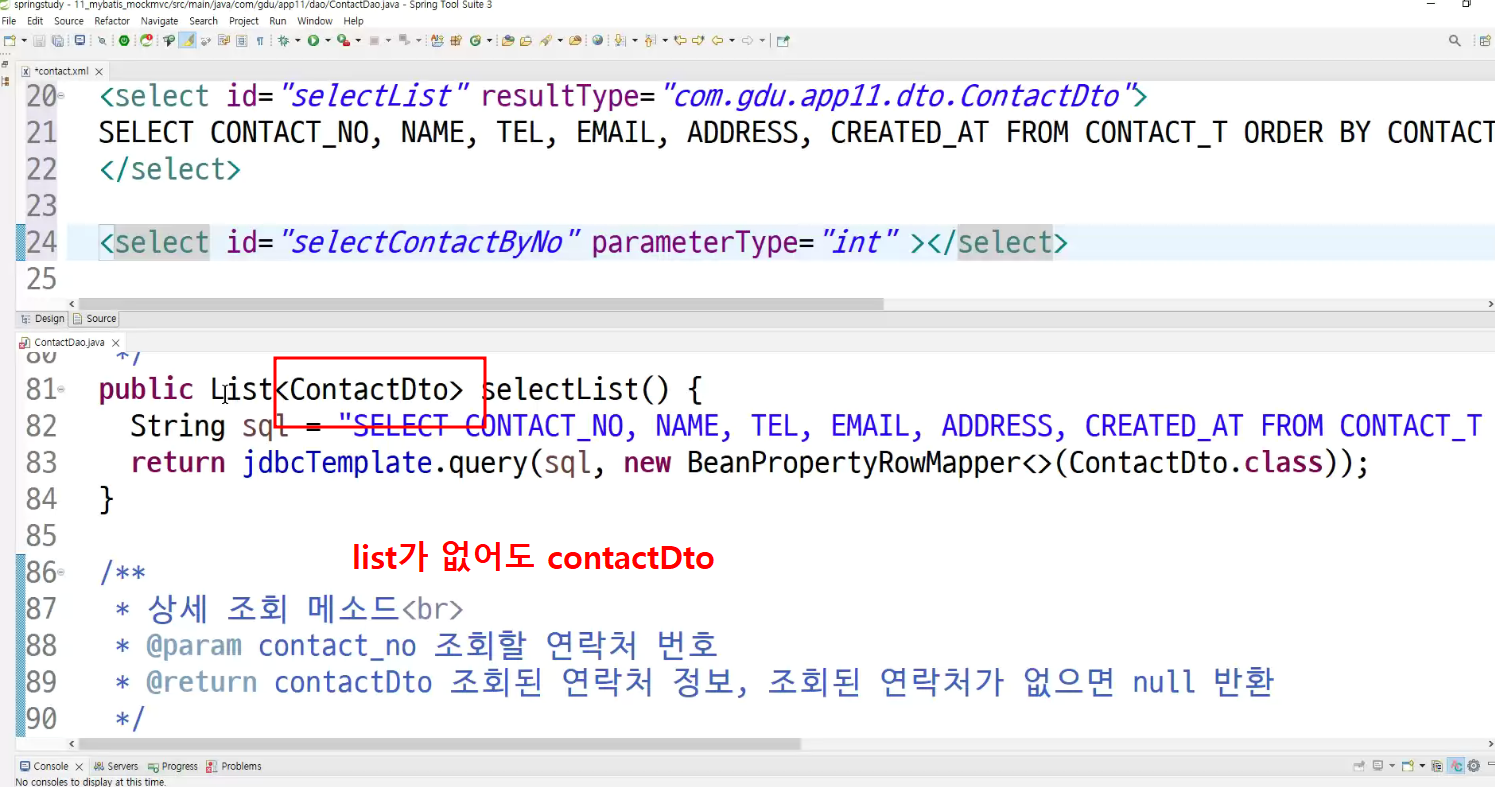This screenshot has height=787, width=1495.
Task: Click the @param annotation on line 88
Action: (194, 646)
